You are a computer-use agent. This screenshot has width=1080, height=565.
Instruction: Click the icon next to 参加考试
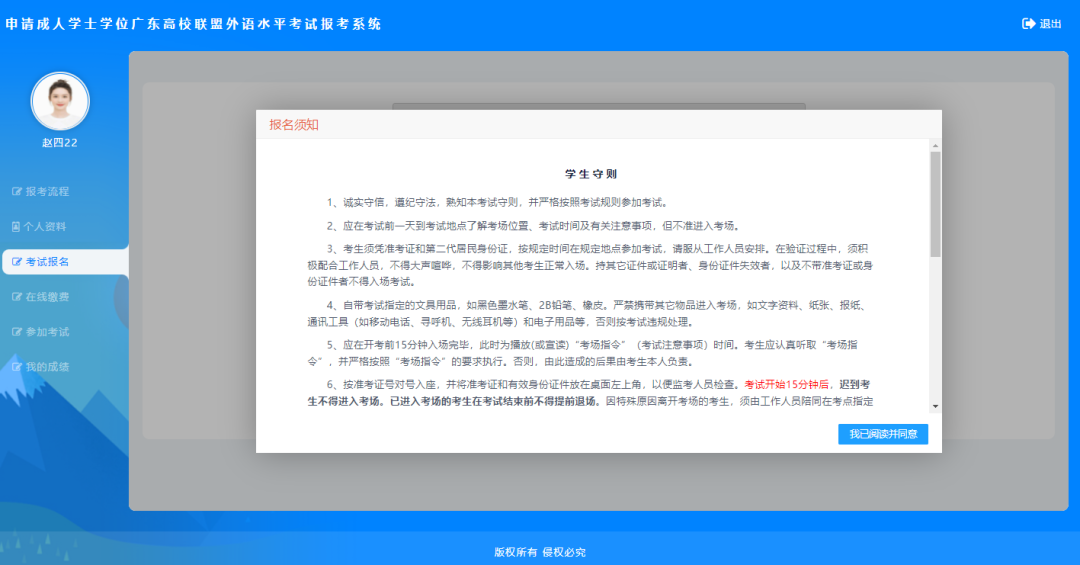click(x=16, y=332)
